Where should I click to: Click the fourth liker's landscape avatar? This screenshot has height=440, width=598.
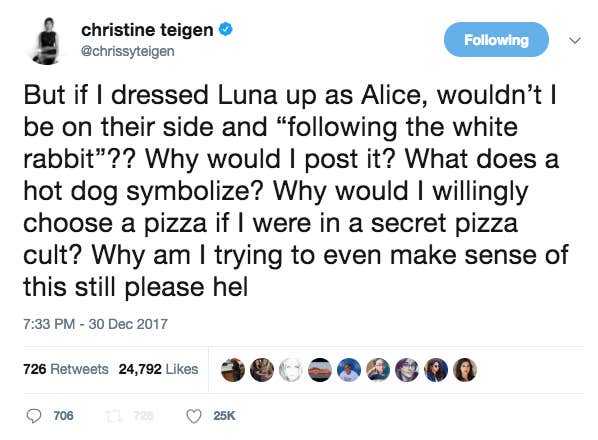(x=320, y=370)
